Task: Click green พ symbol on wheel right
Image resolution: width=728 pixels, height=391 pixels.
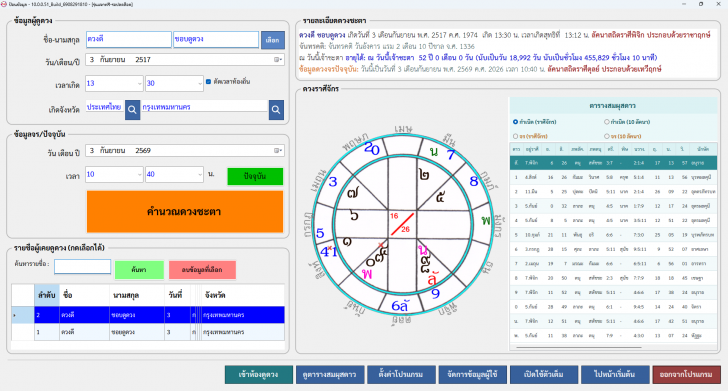Action: click(x=486, y=220)
